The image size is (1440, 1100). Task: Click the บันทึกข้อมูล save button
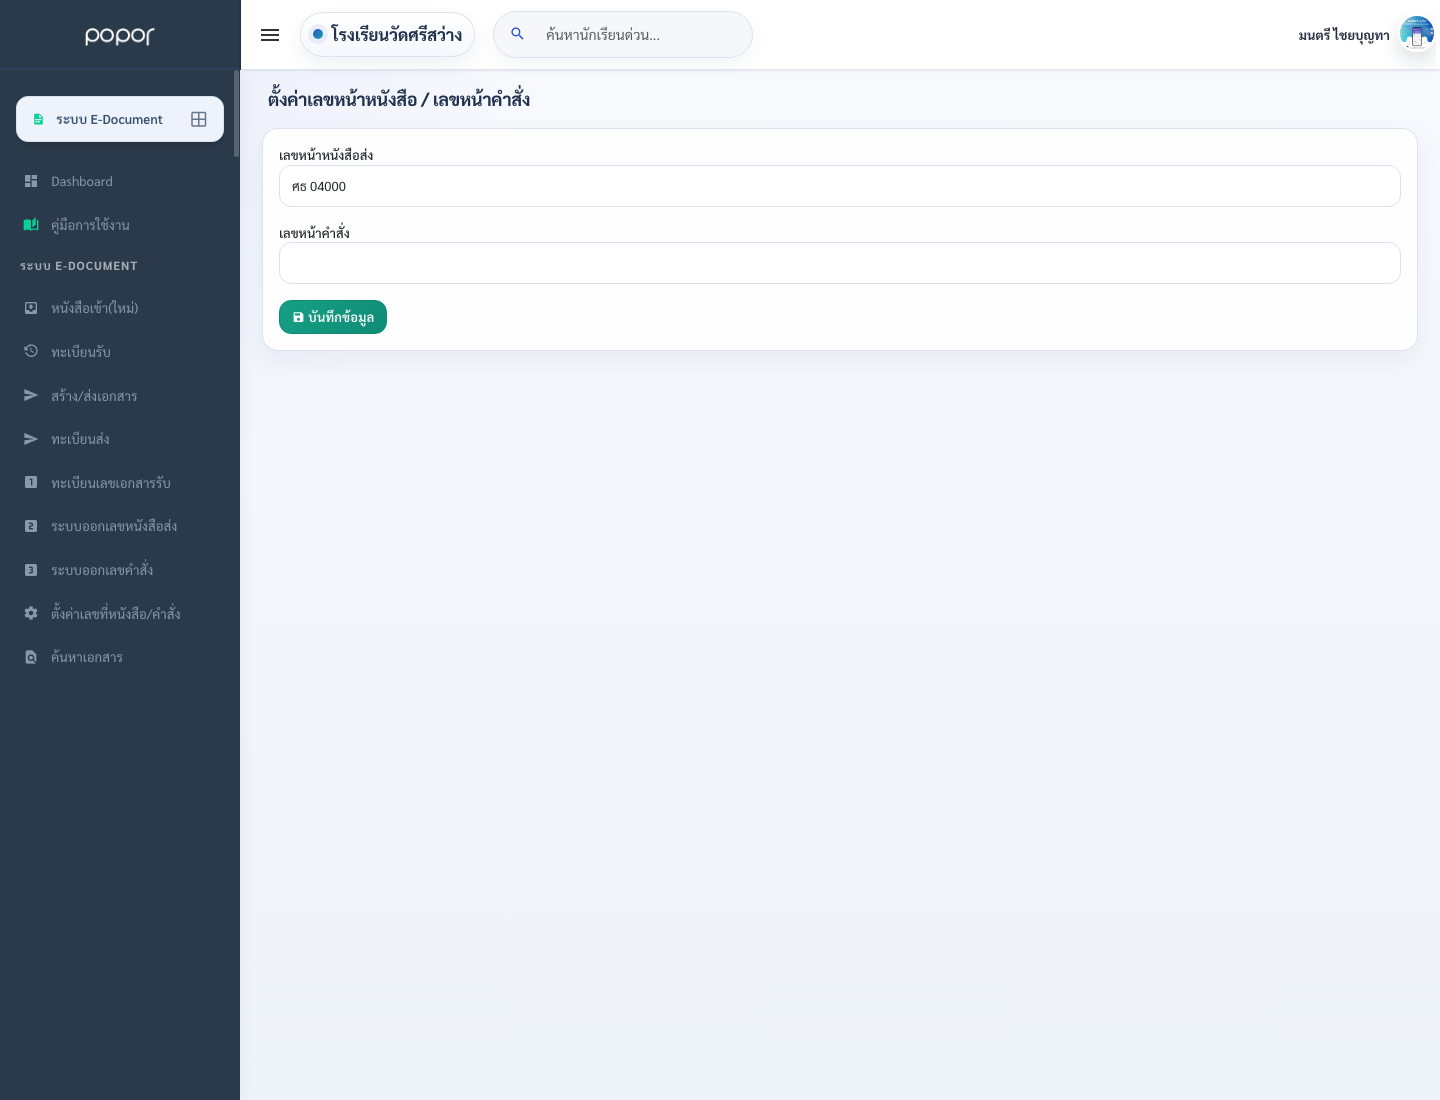pyautogui.click(x=333, y=317)
